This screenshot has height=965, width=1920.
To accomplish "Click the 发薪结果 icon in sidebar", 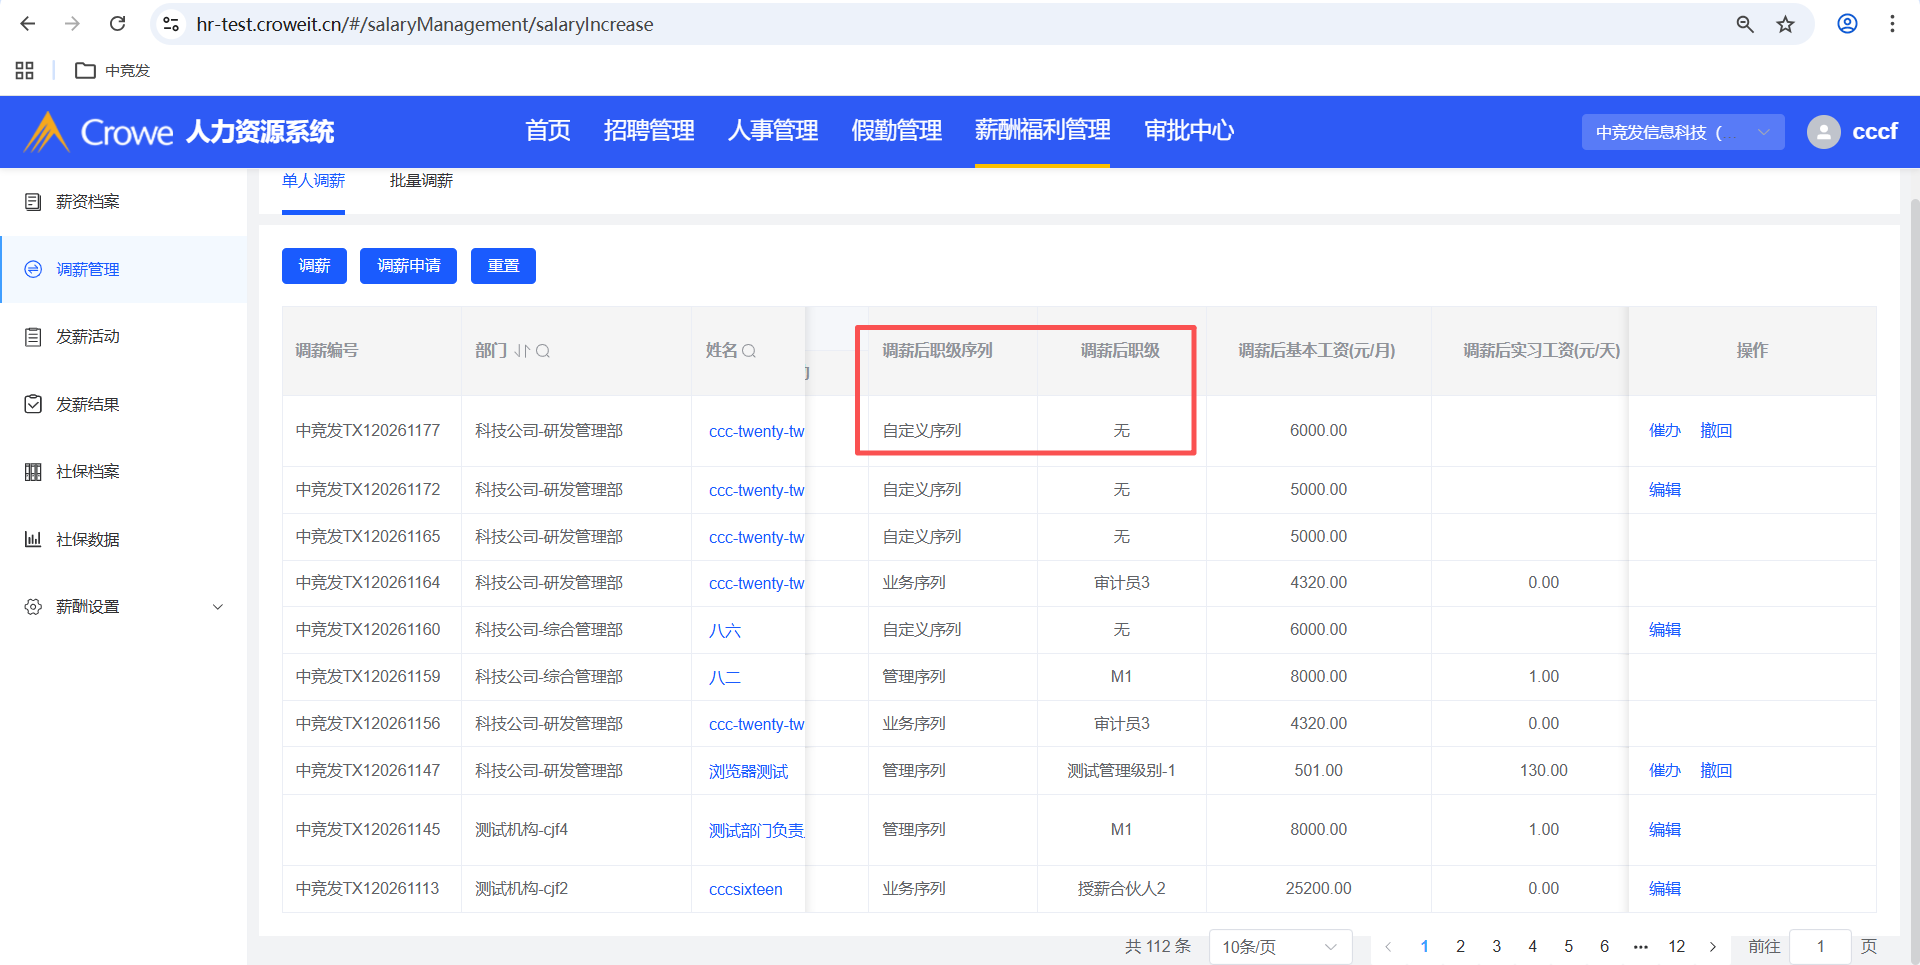I will point(33,404).
